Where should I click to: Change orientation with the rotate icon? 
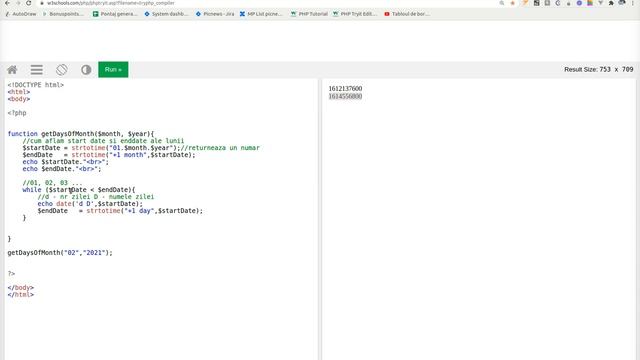[62, 70]
